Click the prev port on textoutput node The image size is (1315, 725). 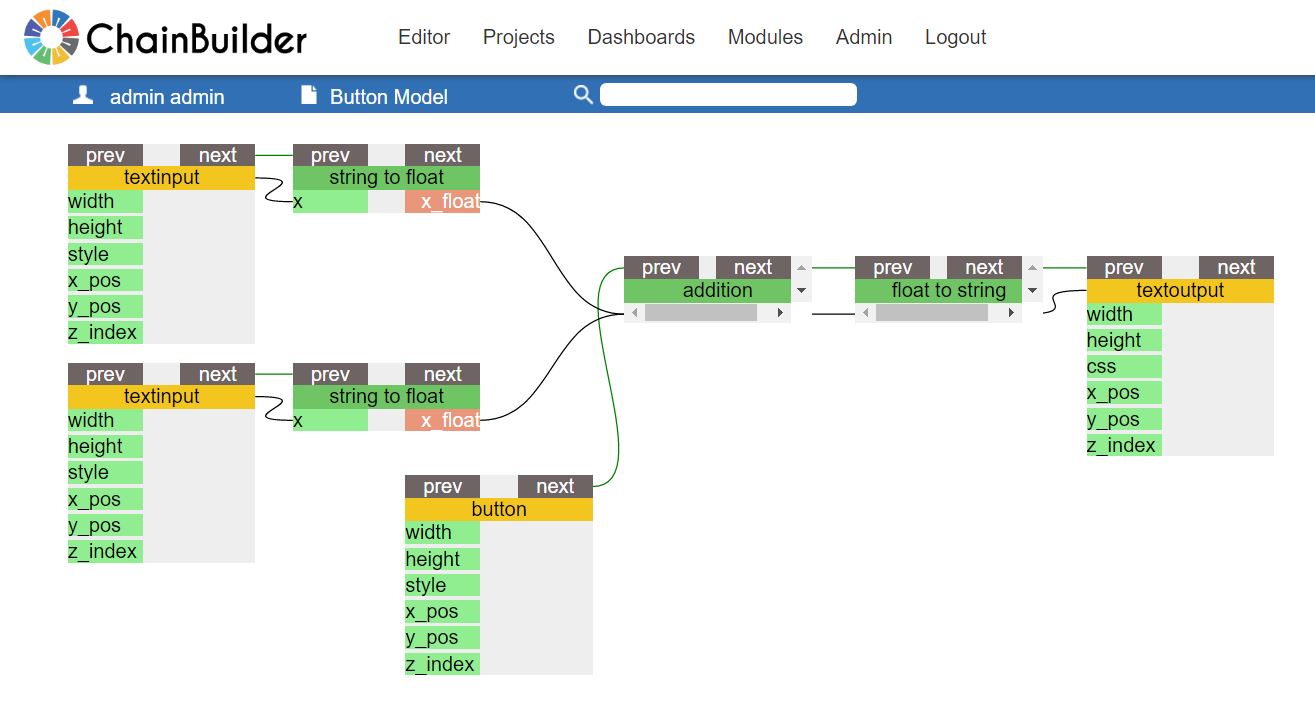pos(1124,267)
